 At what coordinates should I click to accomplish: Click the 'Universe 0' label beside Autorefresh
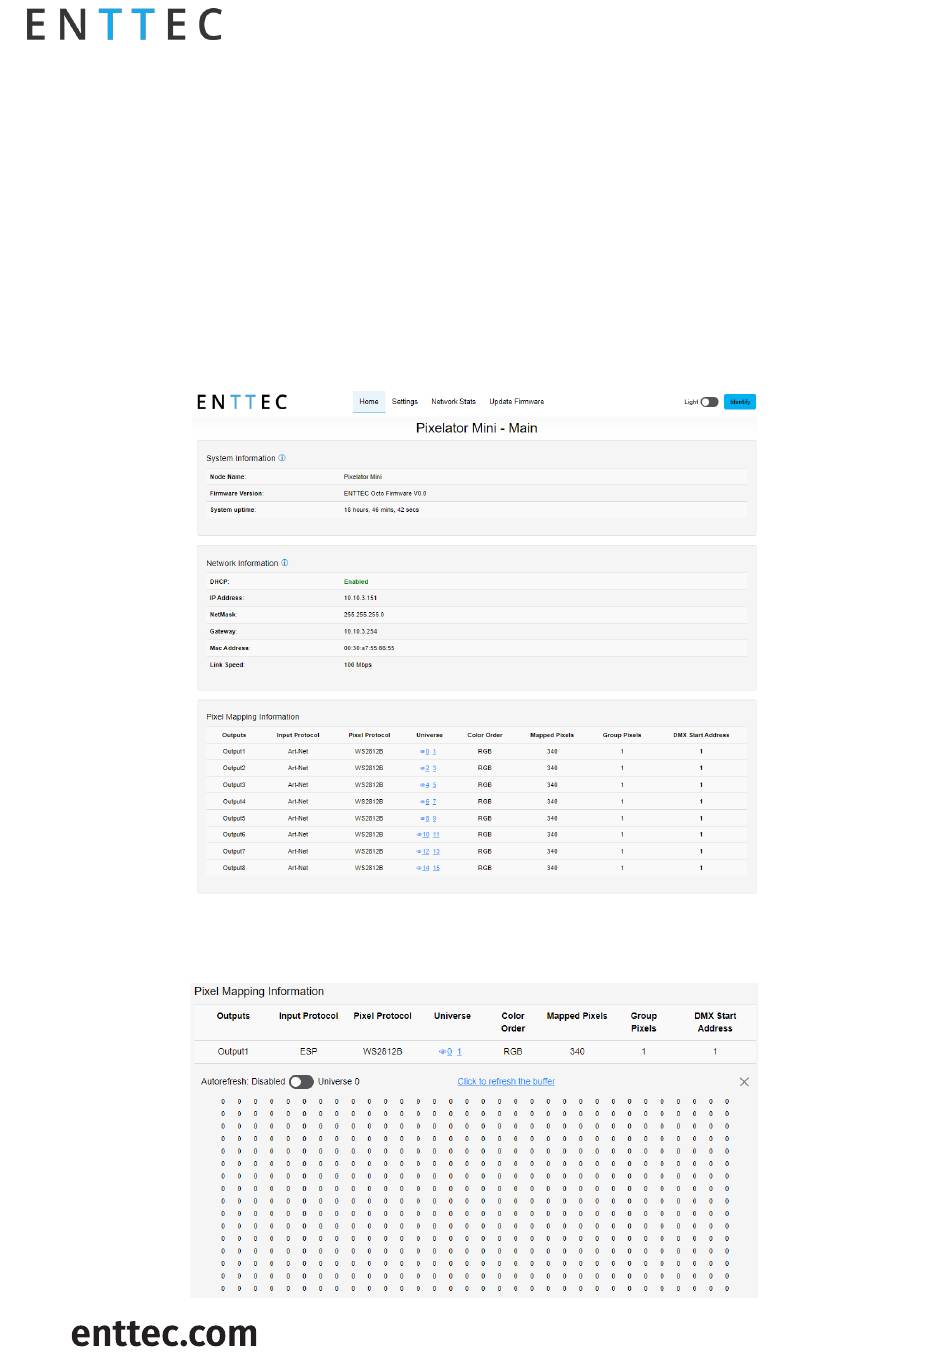coord(339,1081)
